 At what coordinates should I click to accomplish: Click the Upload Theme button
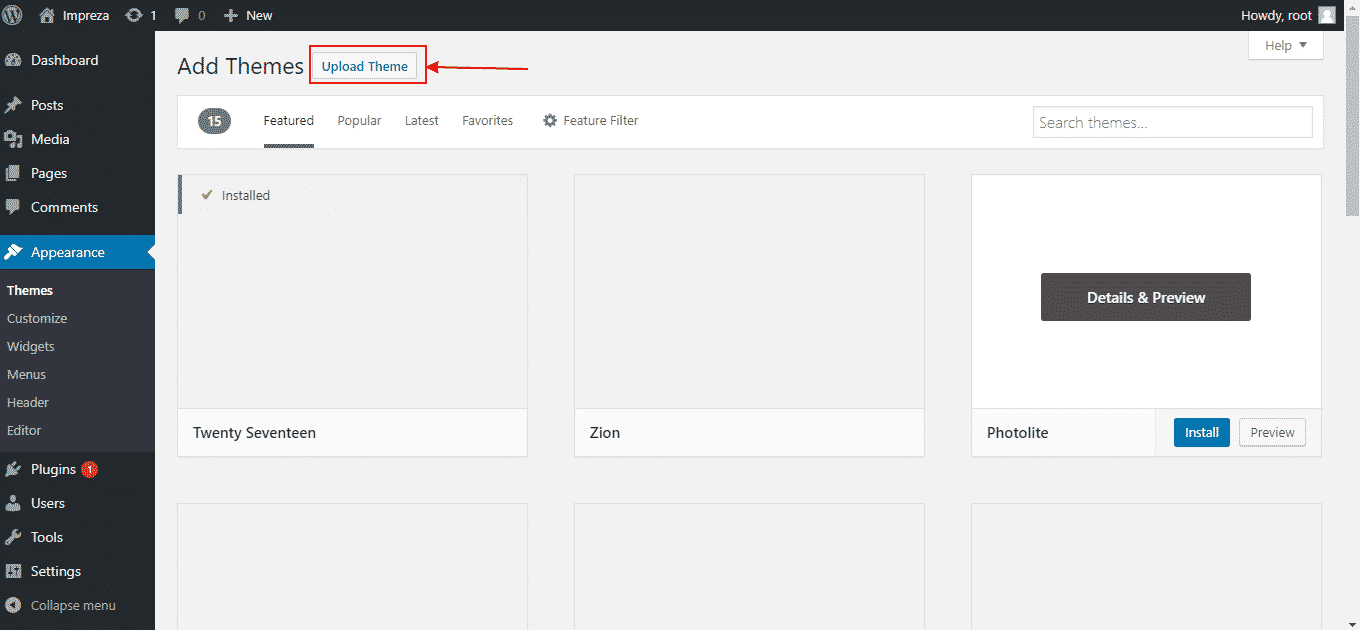pyautogui.click(x=365, y=66)
